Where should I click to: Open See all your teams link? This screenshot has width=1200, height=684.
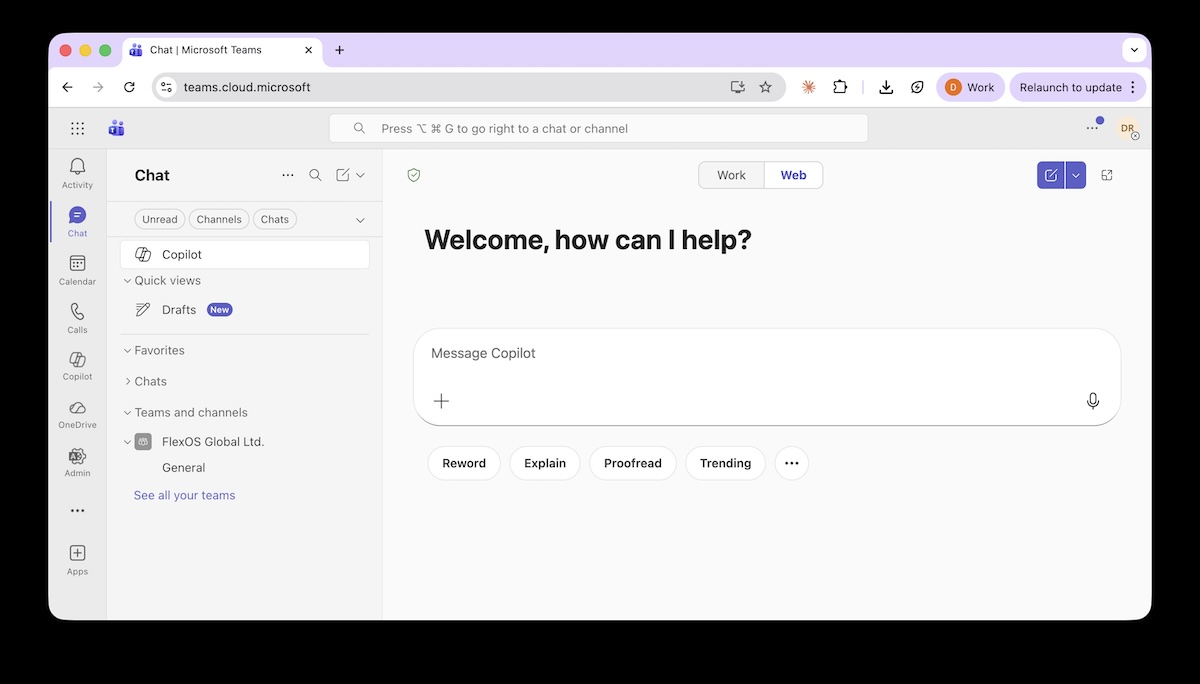click(x=185, y=495)
